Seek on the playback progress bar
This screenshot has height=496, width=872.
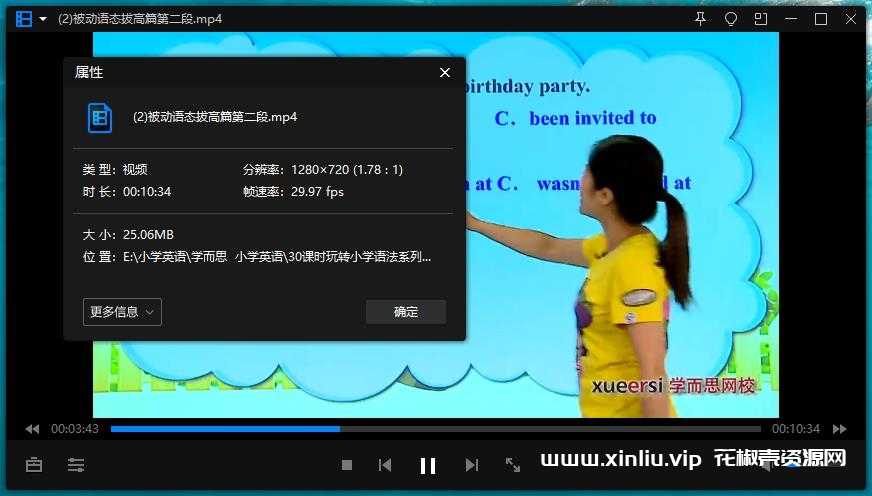pos(435,429)
